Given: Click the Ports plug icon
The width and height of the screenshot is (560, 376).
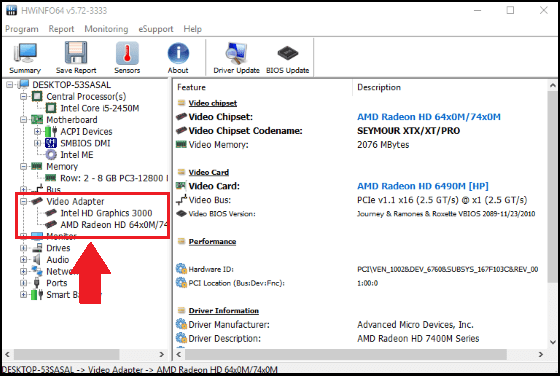Looking at the screenshot, I should click(36, 283).
